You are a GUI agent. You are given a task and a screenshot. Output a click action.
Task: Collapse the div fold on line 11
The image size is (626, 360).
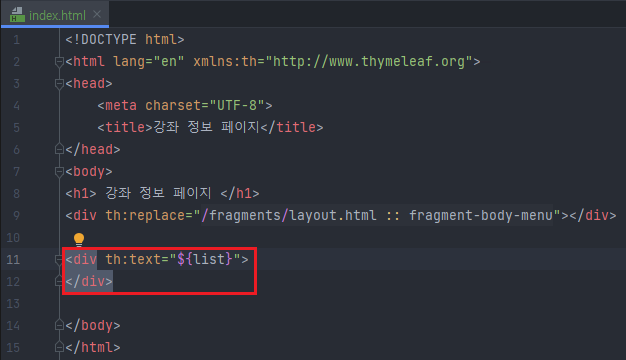coord(59,259)
